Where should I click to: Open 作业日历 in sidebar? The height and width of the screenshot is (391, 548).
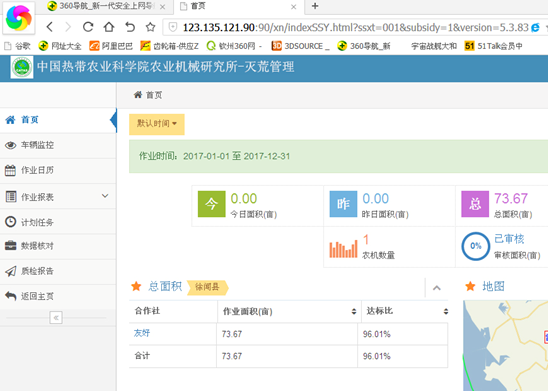(x=58, y=171)
